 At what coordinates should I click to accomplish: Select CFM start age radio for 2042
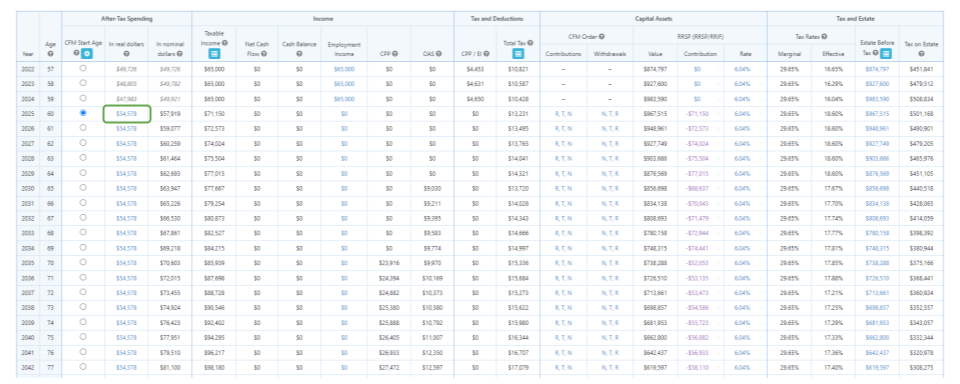(83, 366)
